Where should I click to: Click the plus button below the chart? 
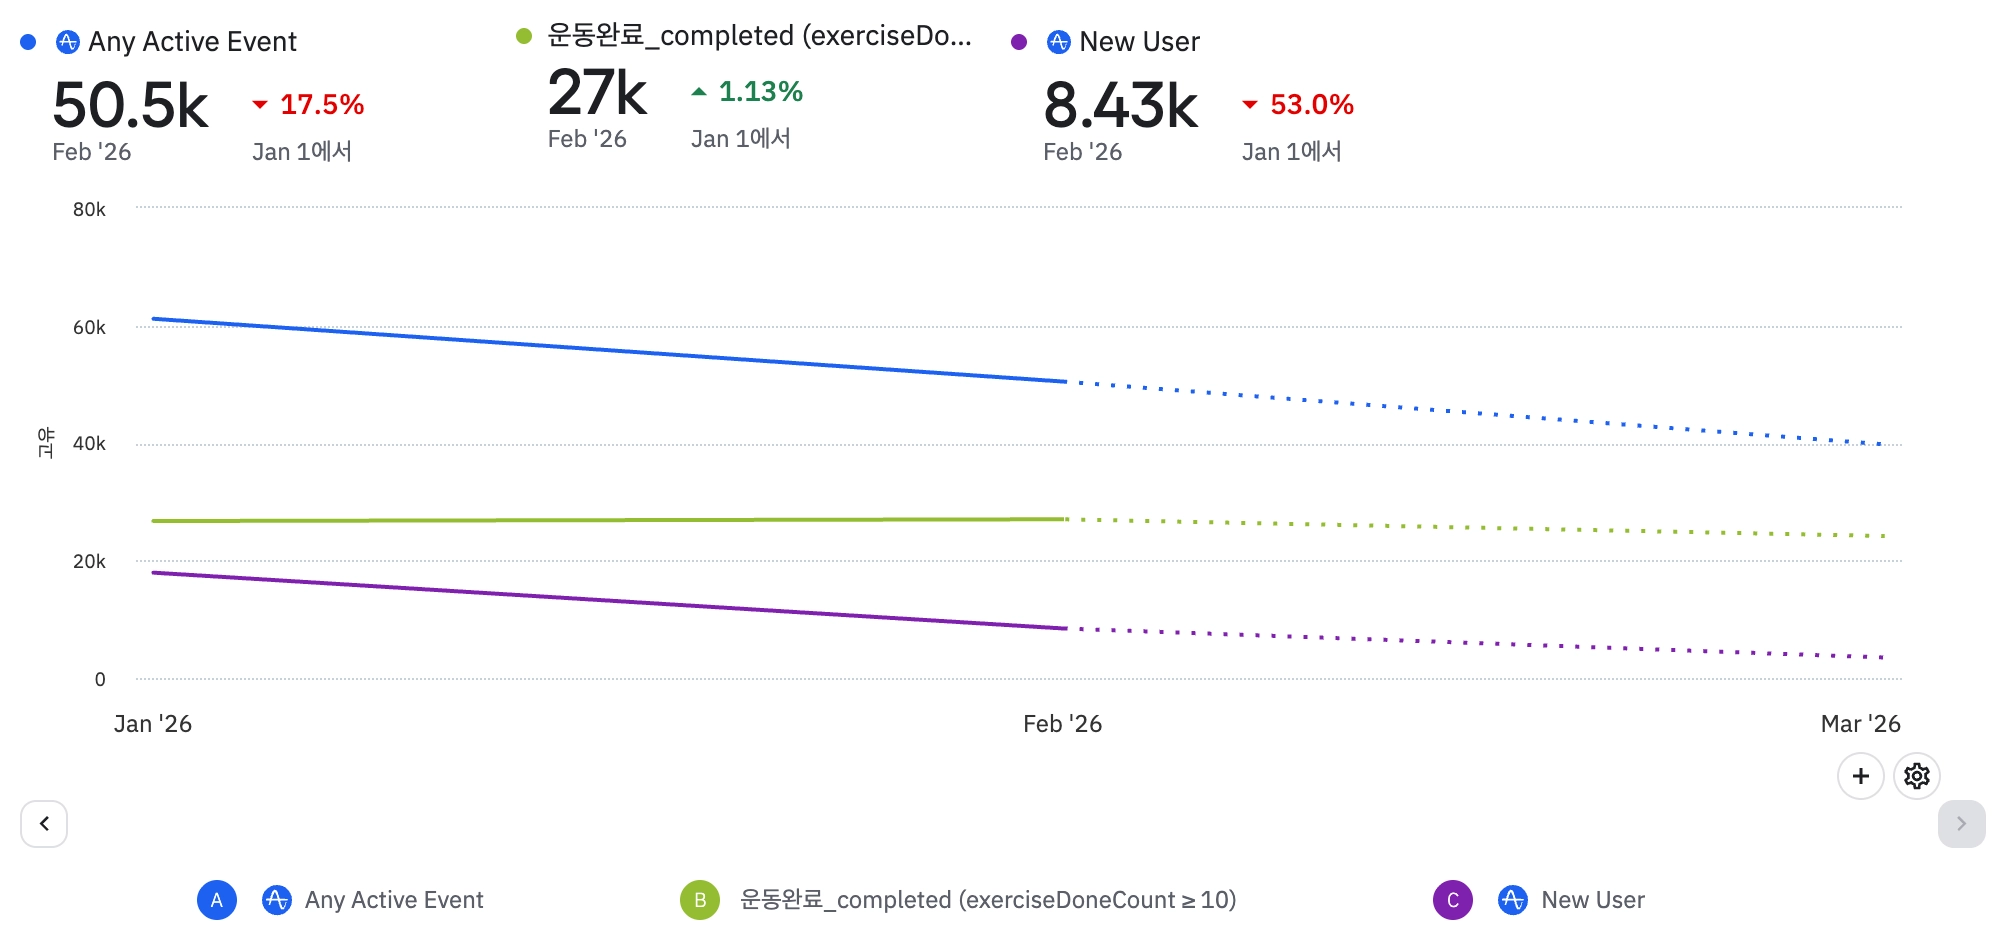(x=1860, y=776)
